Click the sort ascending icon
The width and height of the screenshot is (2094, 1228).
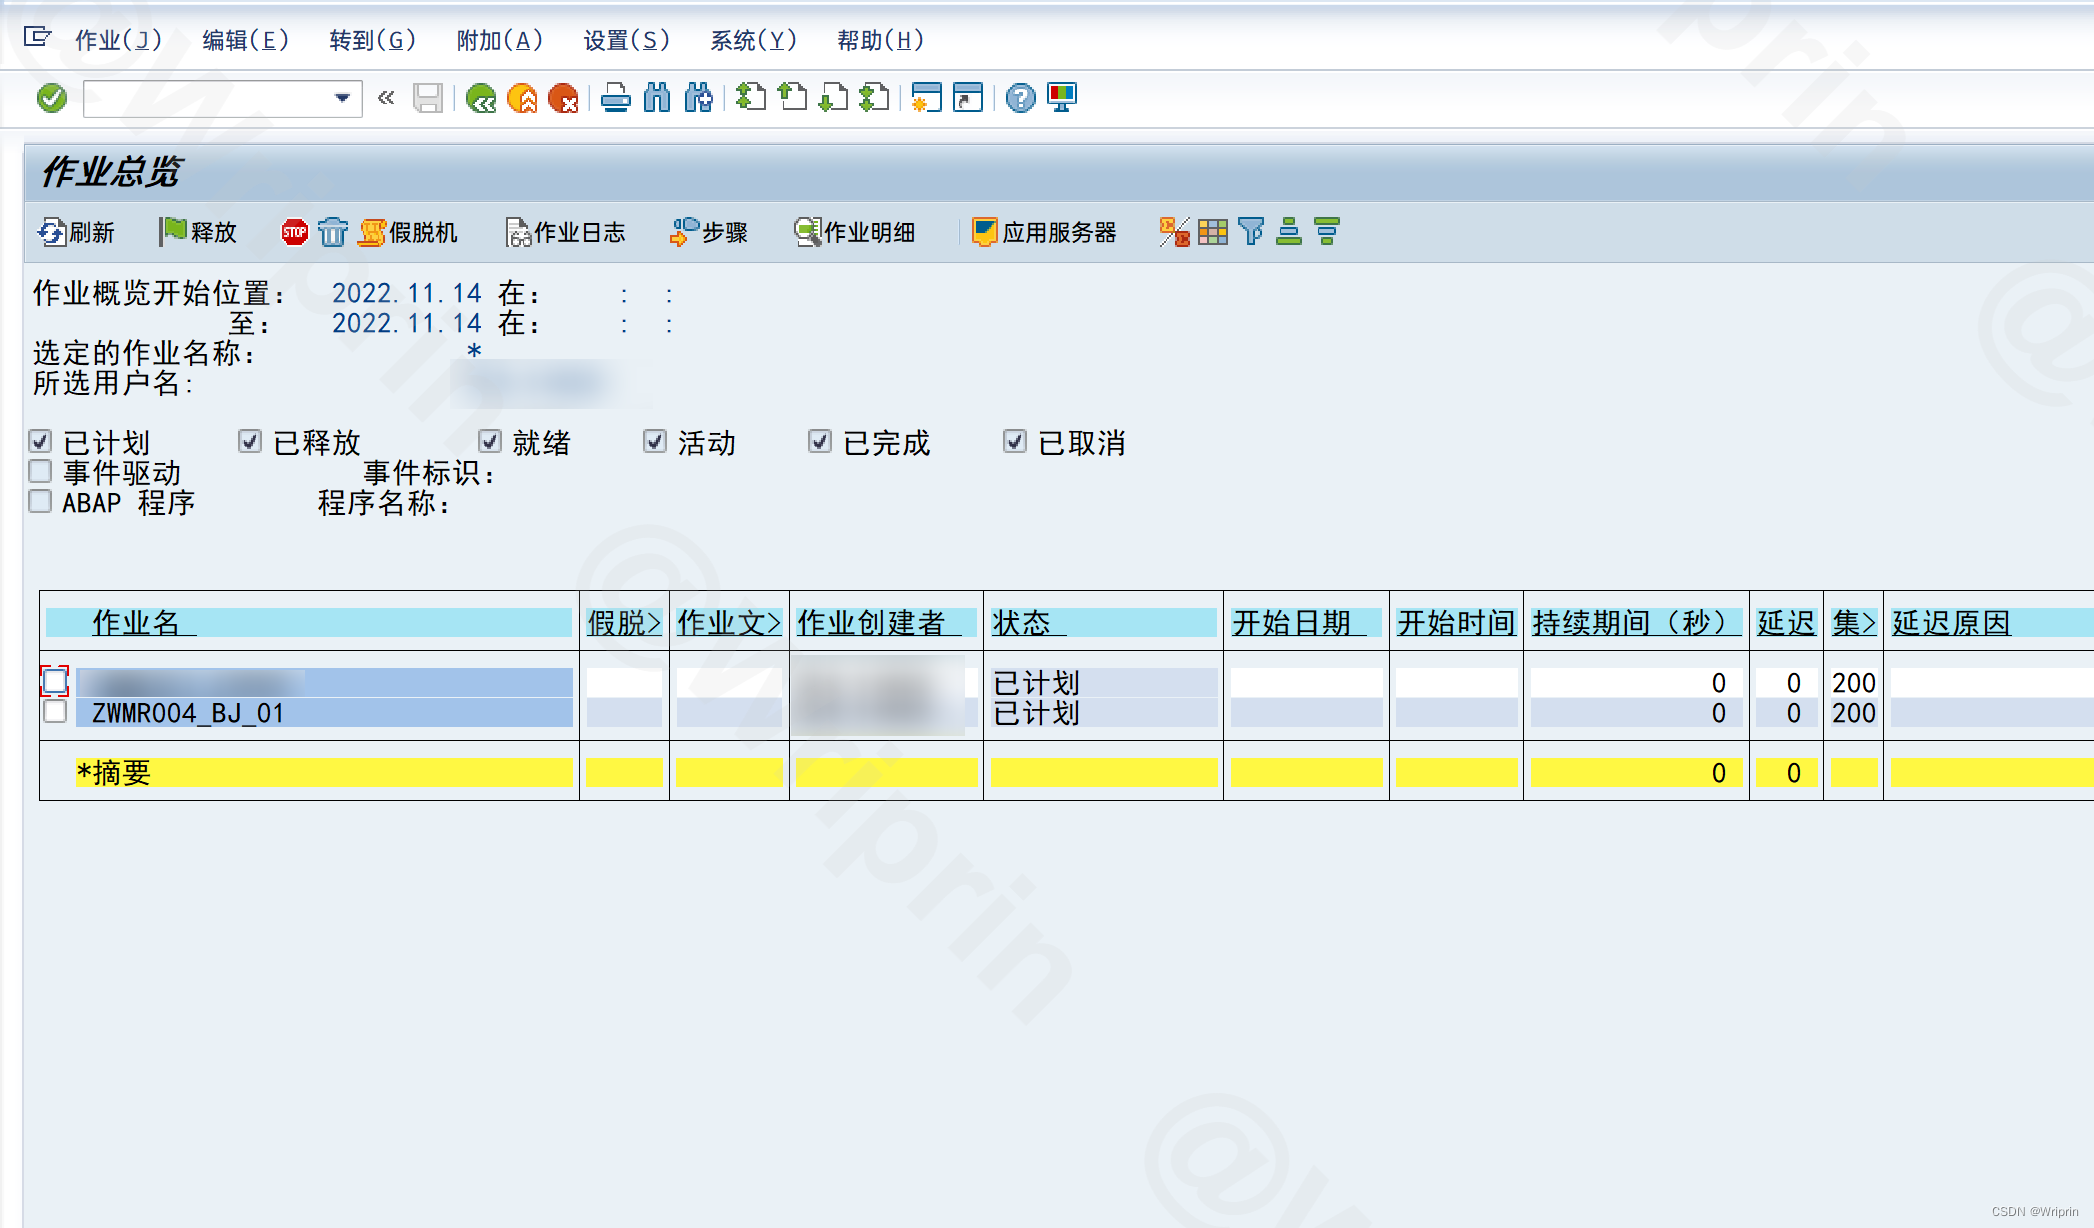[1288, 232]
